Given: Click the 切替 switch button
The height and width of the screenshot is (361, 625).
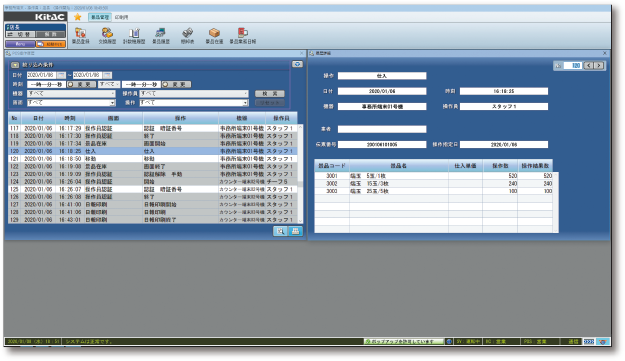Looking at the screenshot, I should (x=20, y=34).
